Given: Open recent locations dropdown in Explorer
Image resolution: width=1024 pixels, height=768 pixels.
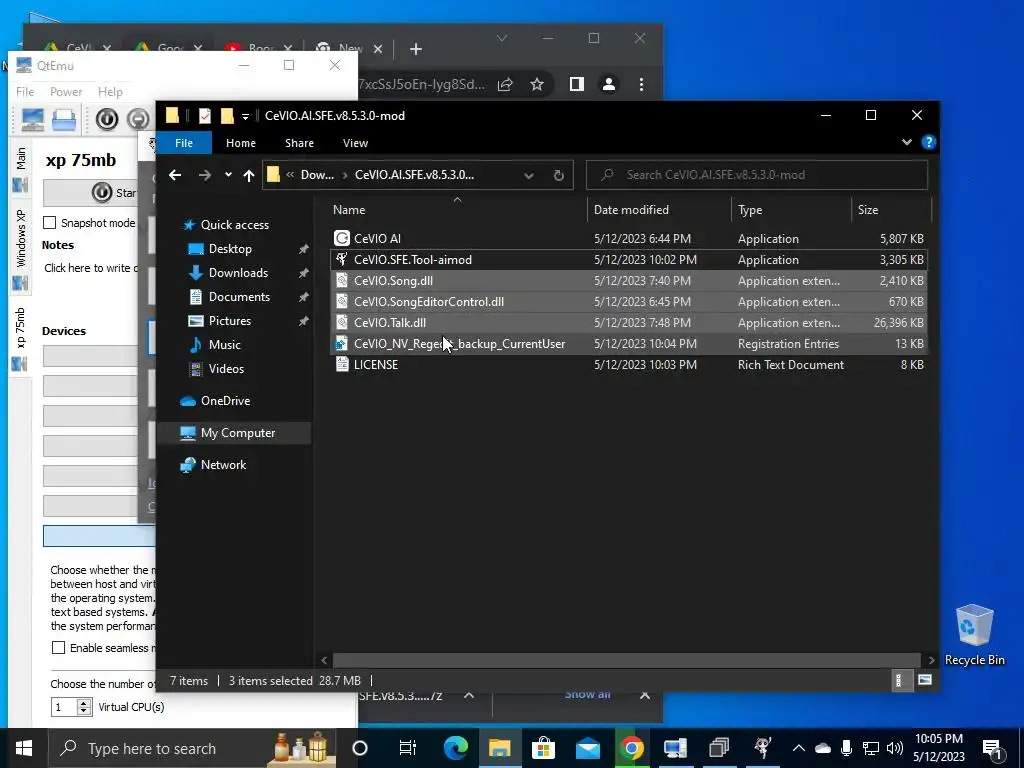Looking at the screenshot, I should 228,175.
